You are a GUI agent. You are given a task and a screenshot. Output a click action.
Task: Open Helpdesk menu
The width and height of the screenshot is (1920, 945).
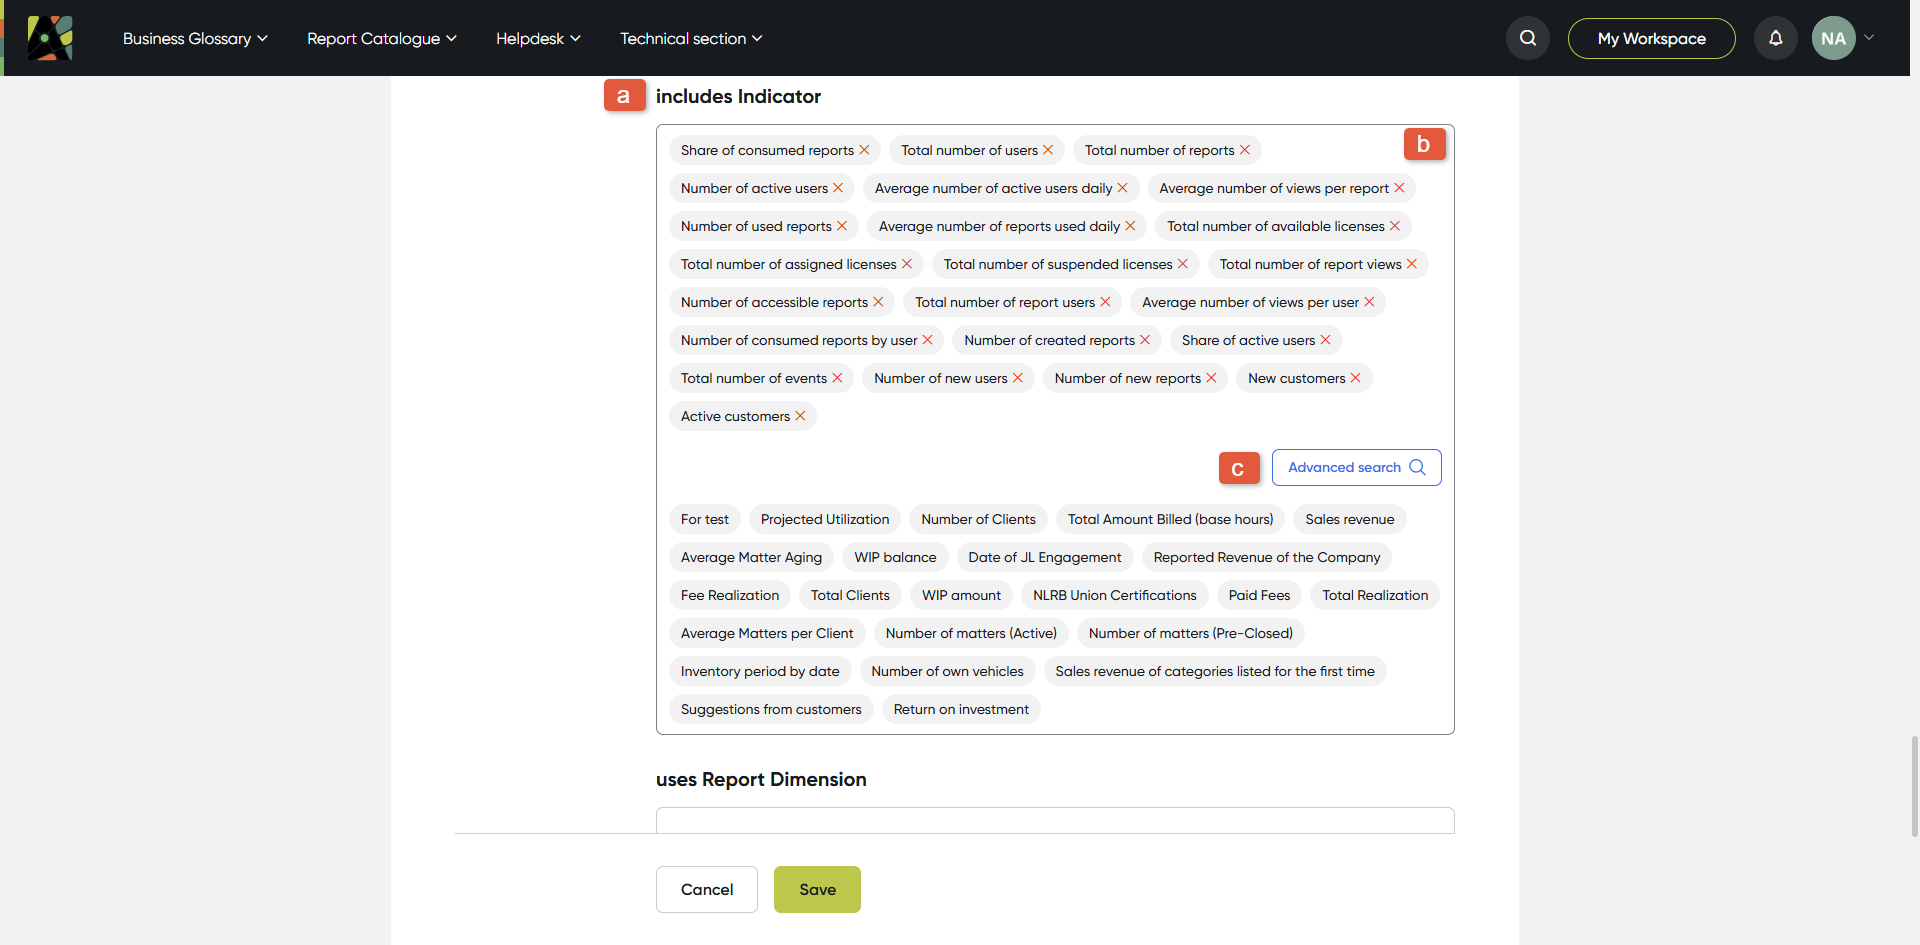pyautogui.click(x=538, y=38)
